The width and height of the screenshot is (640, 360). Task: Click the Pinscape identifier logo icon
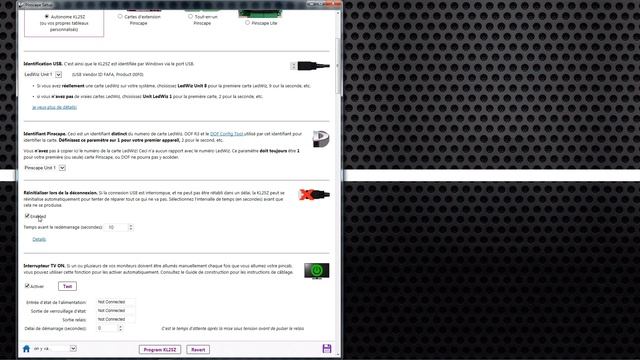pyautogui.click(x=321, y=139)
